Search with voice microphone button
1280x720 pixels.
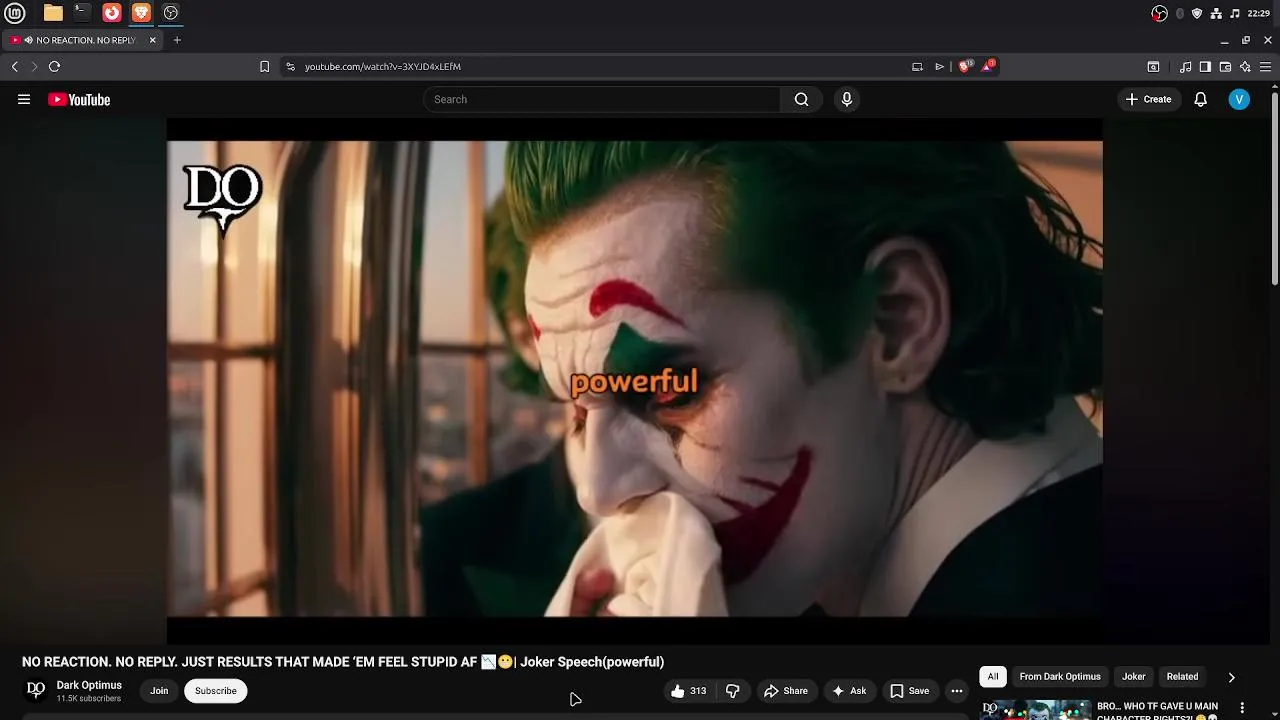click(x=847, y=99)
